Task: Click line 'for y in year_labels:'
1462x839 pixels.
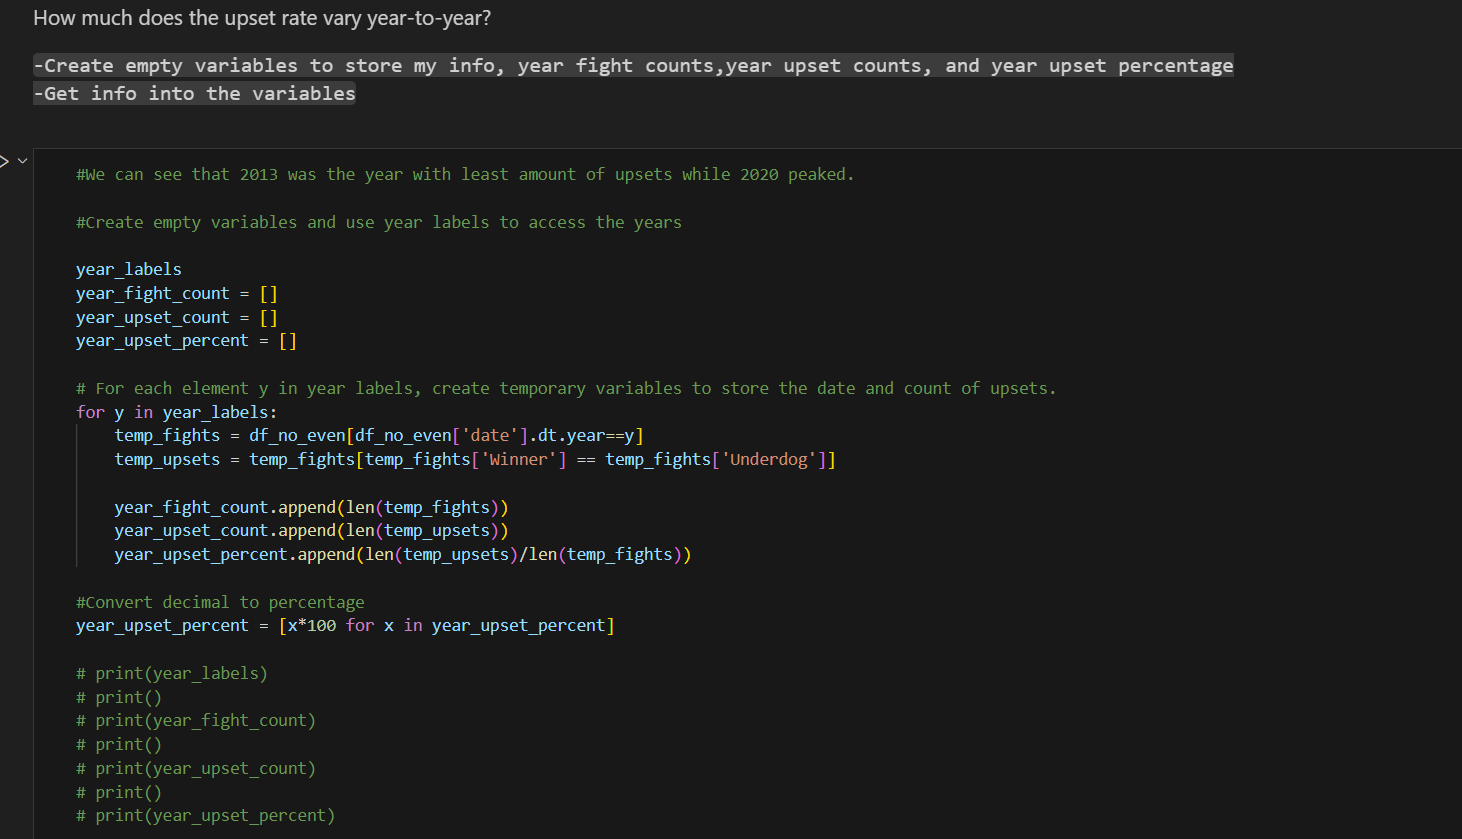Action: 177,413
